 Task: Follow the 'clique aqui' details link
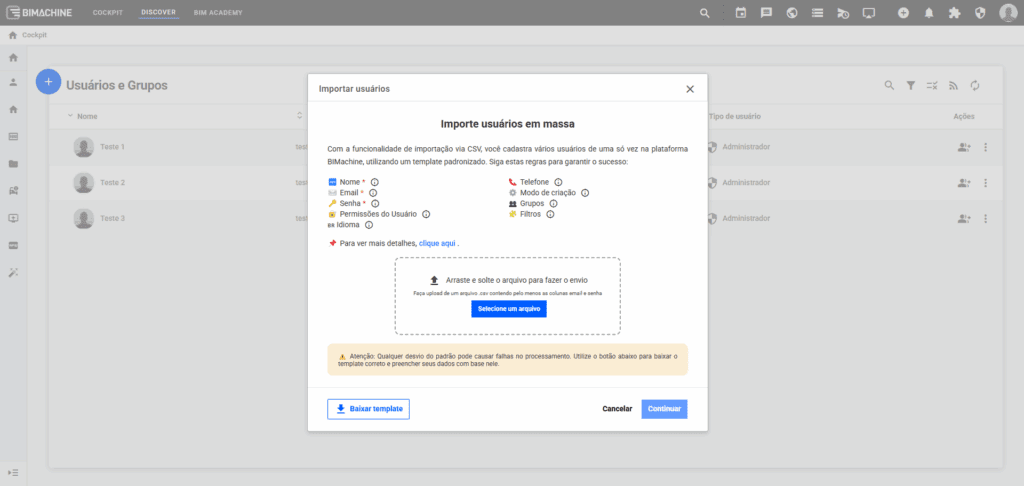437,243
